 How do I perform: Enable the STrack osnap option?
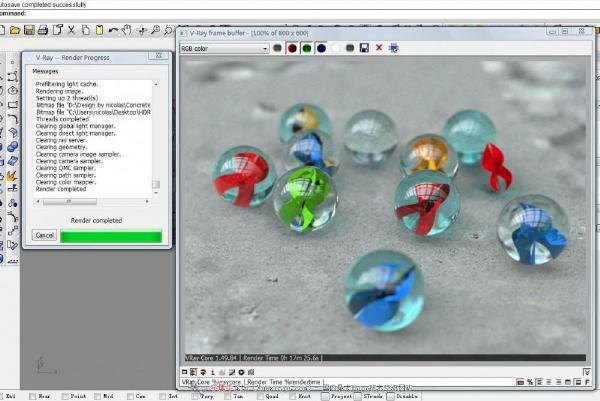pyautogui.click(x=358, y=396)
